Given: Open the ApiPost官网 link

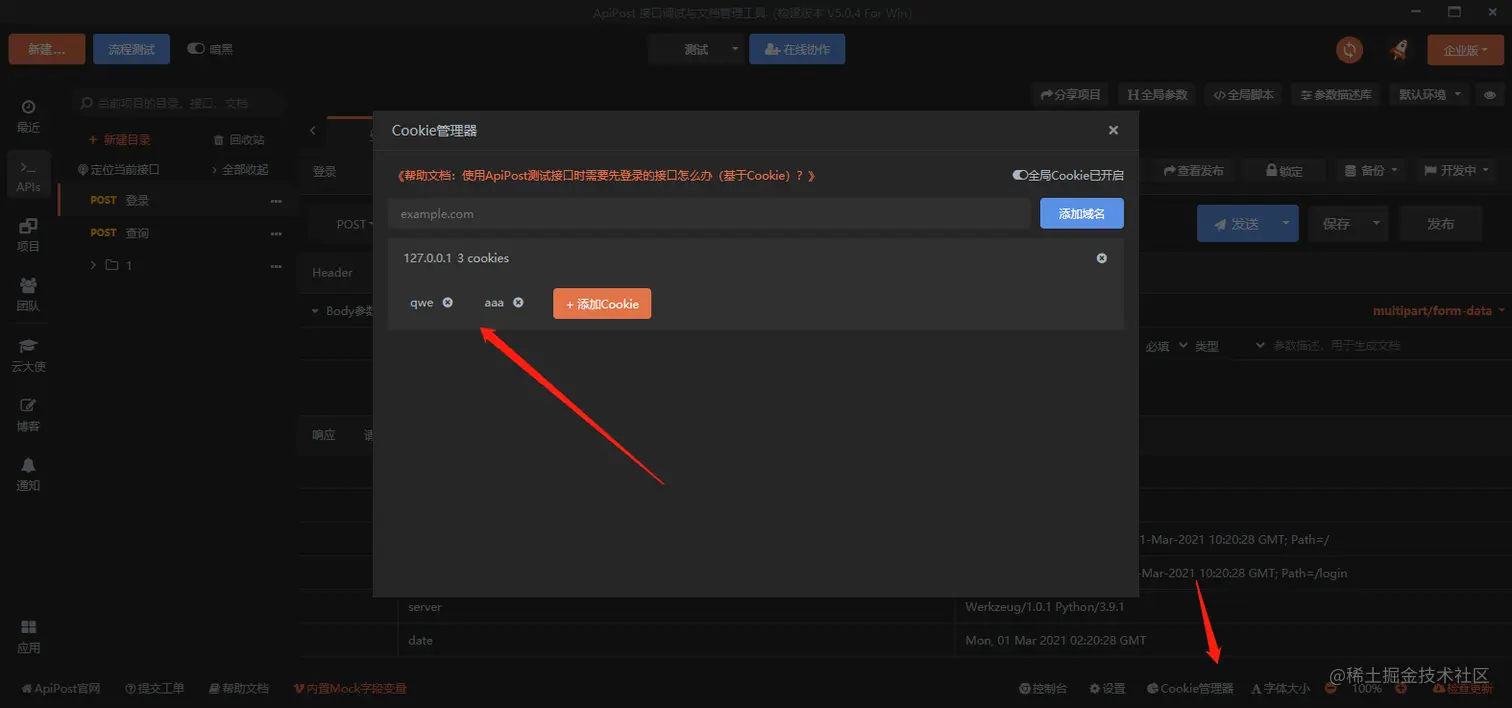Looking at the screenshot, I should pos(61,689).
